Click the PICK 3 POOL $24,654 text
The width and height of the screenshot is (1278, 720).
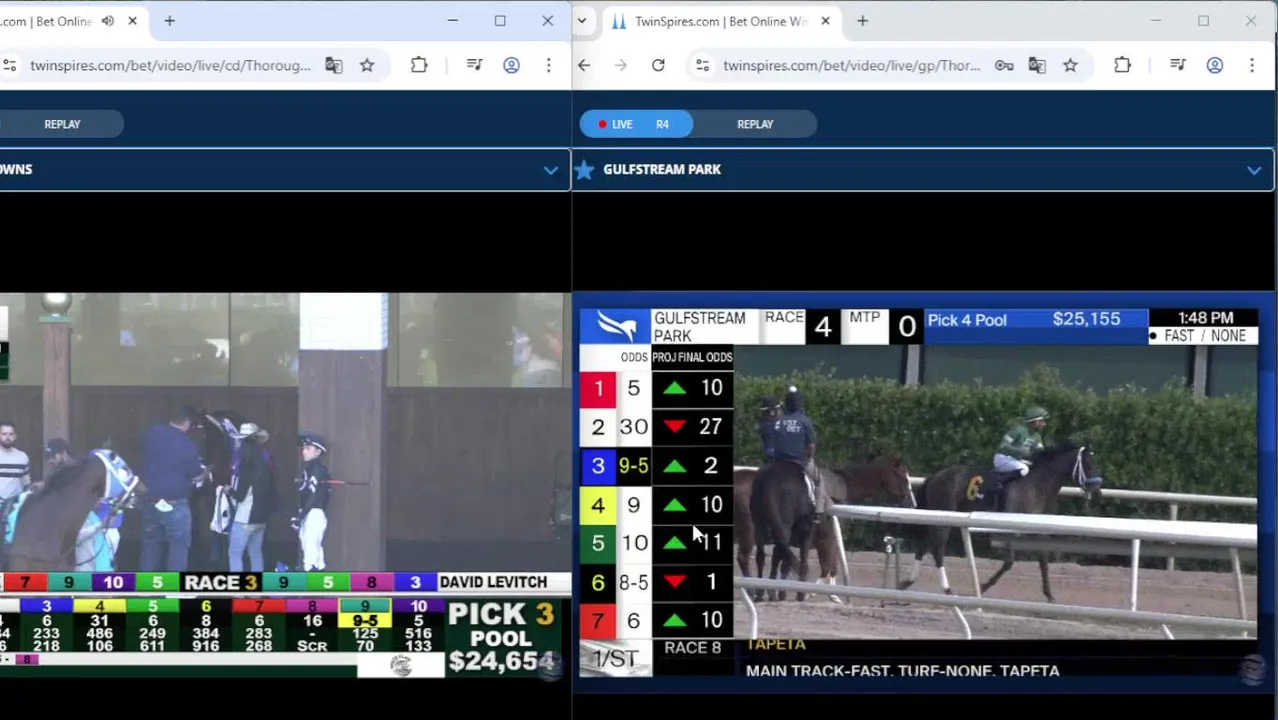[501, 637]
